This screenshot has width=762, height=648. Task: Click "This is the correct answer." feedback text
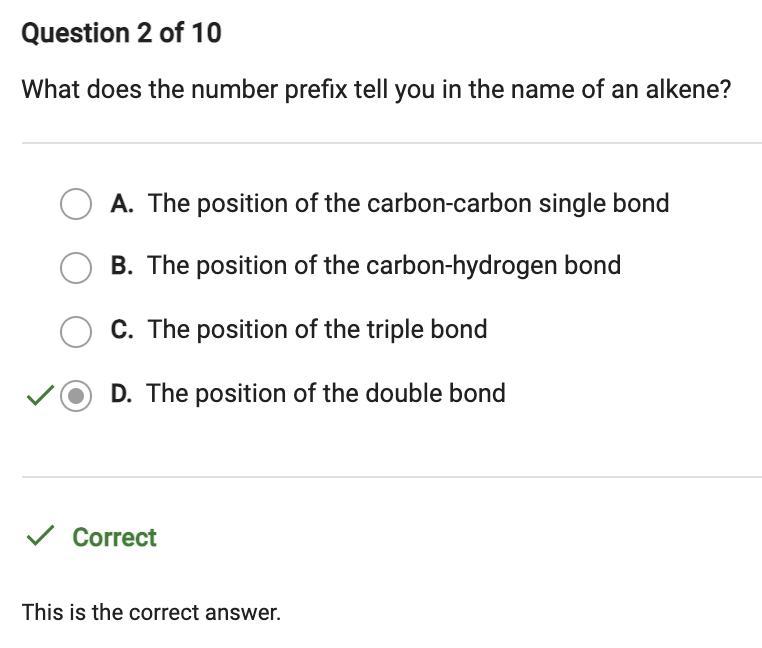[x=151, y=612]
